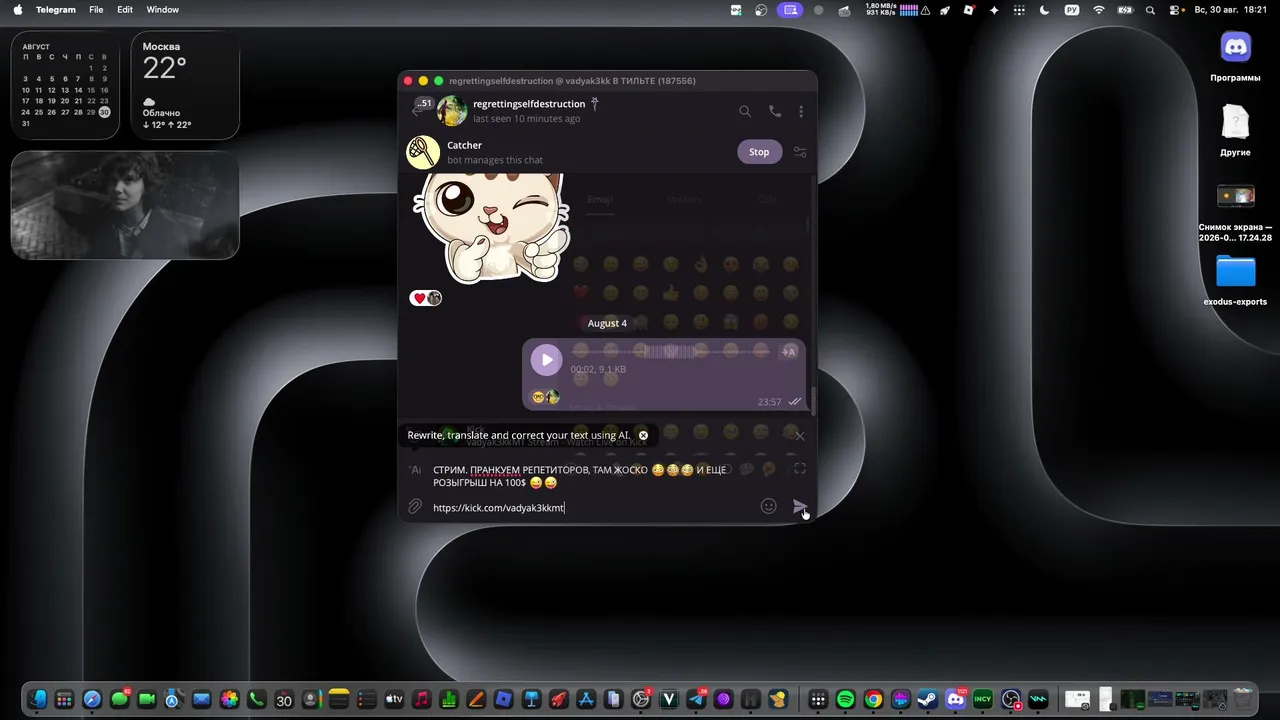Screen dimensions: 1280x720
Task: Start a voice call from chat header
Action: [x=775, y=111]
